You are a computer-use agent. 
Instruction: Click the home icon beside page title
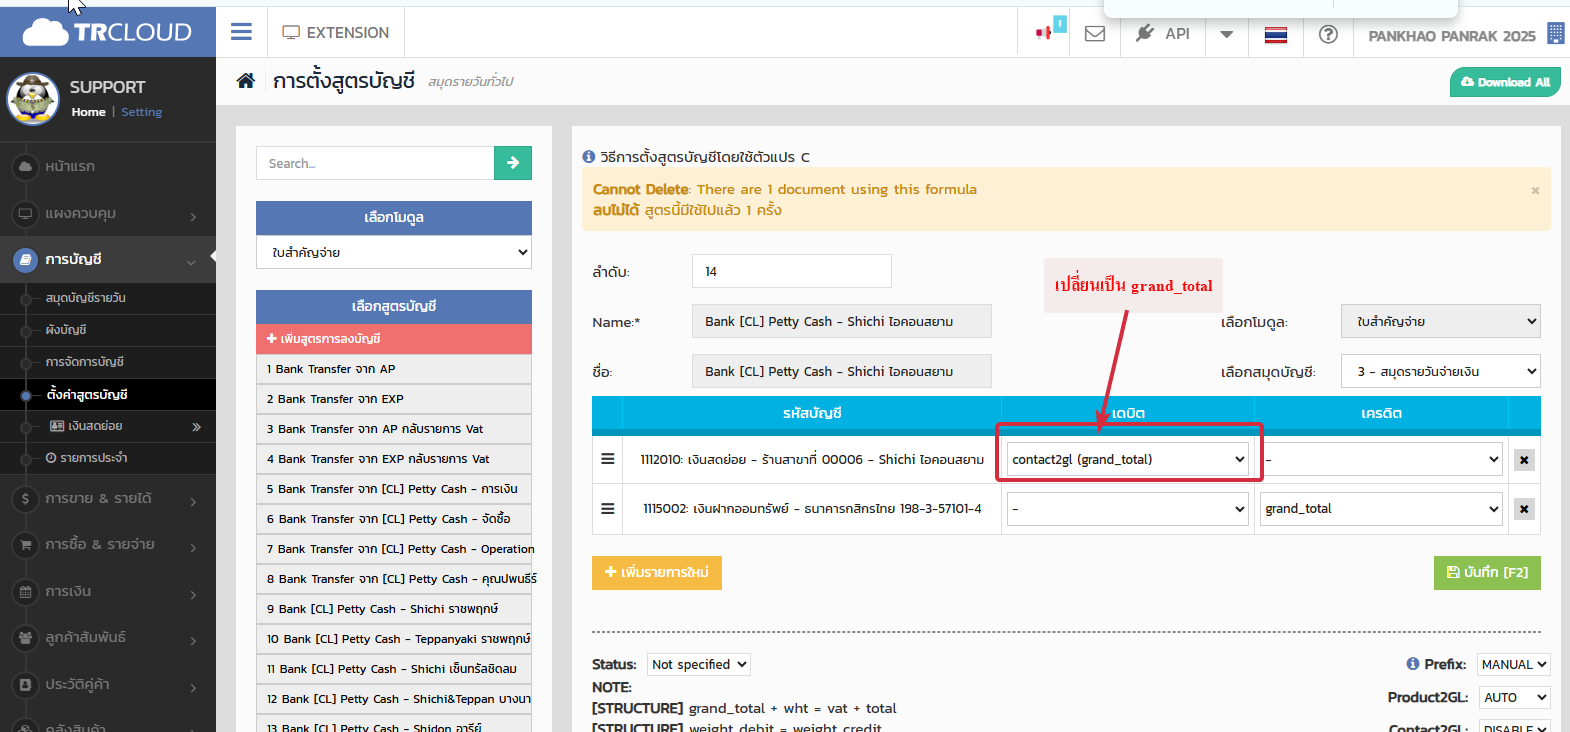click(x=245, y=81)
